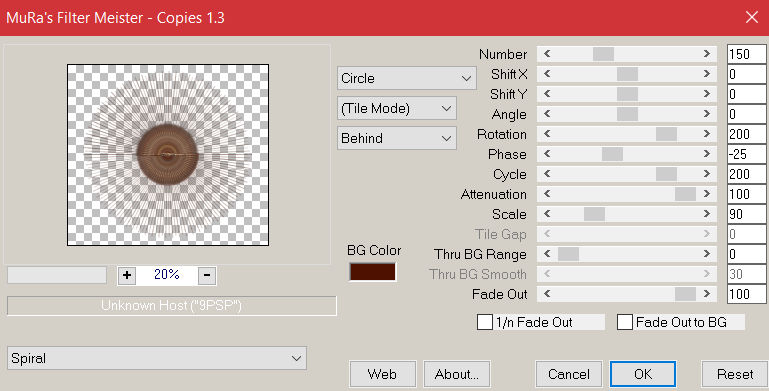This screenshot has width=769, height=391.
Task: Click the Unknown Host ("9PSP") status text
Action: [172, 306]
